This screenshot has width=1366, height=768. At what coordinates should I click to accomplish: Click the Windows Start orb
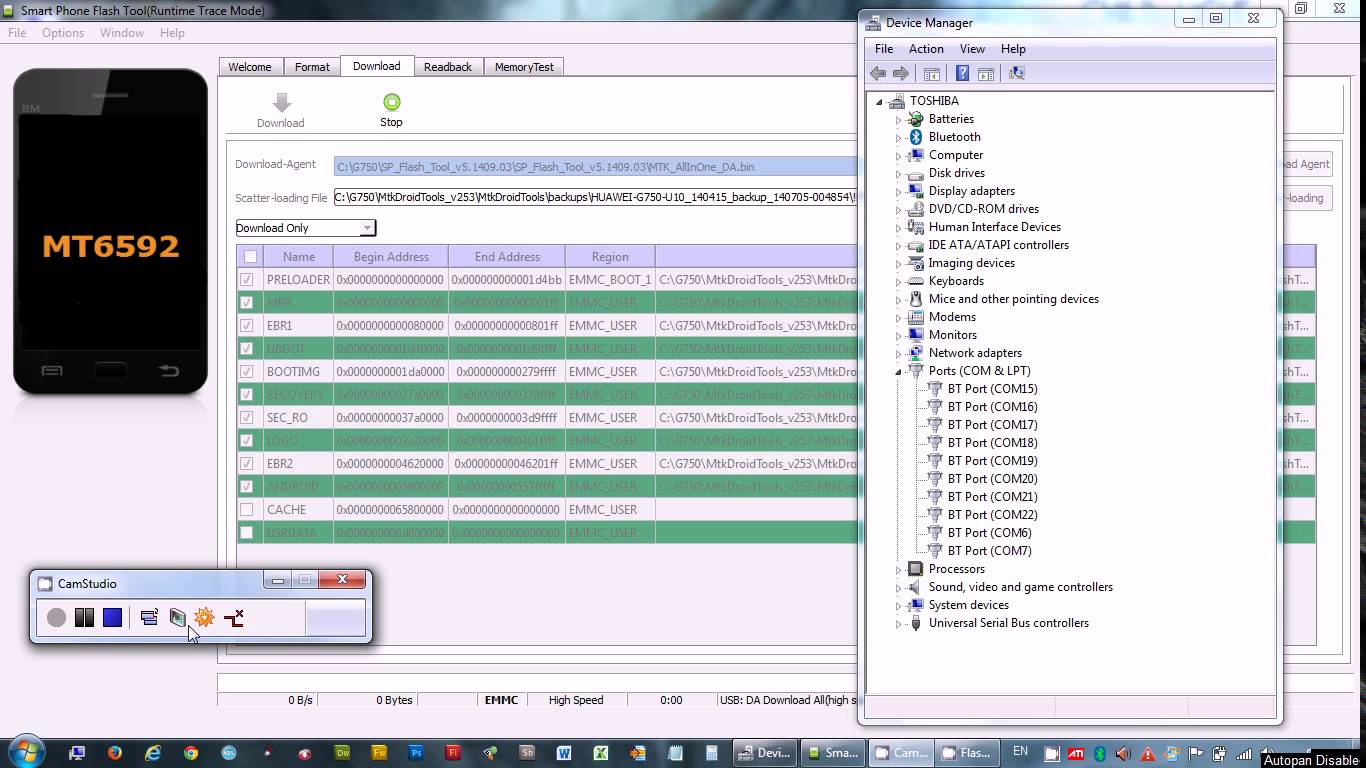click(25, 751)
